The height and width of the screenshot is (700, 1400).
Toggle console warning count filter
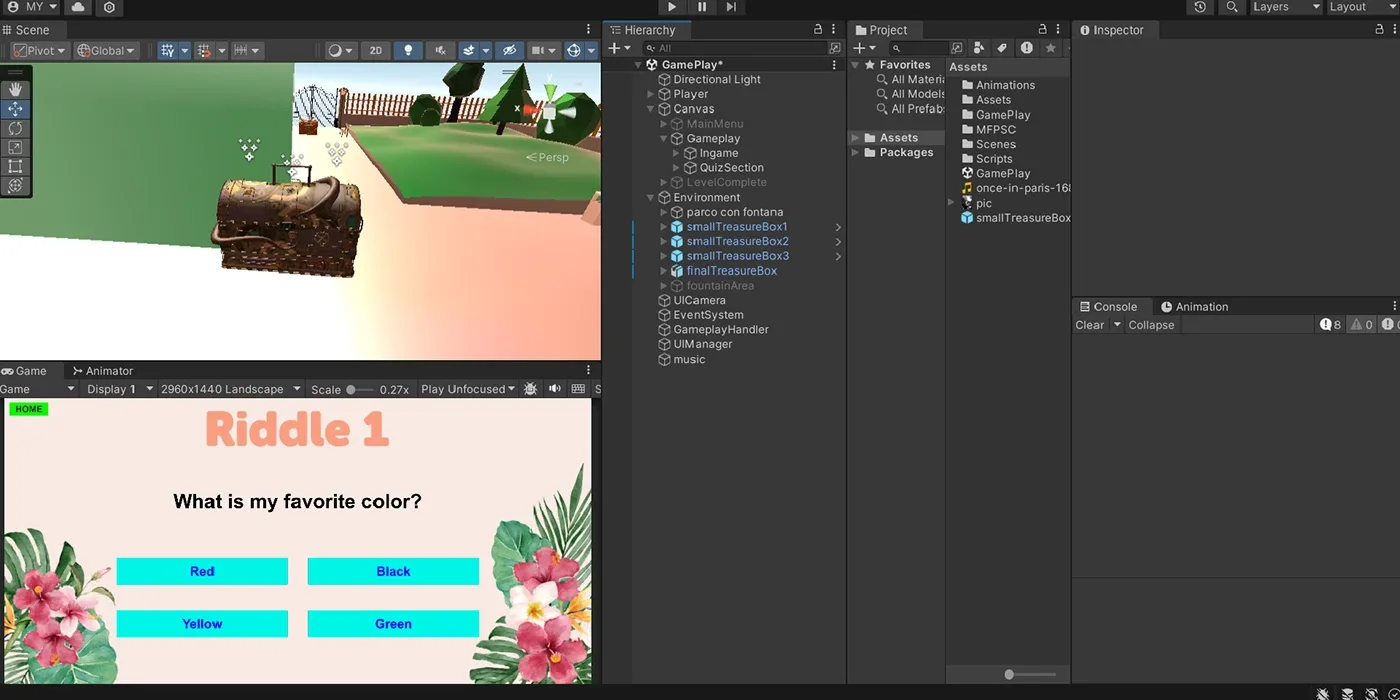pyautogui.click(x=1361, y=325)
